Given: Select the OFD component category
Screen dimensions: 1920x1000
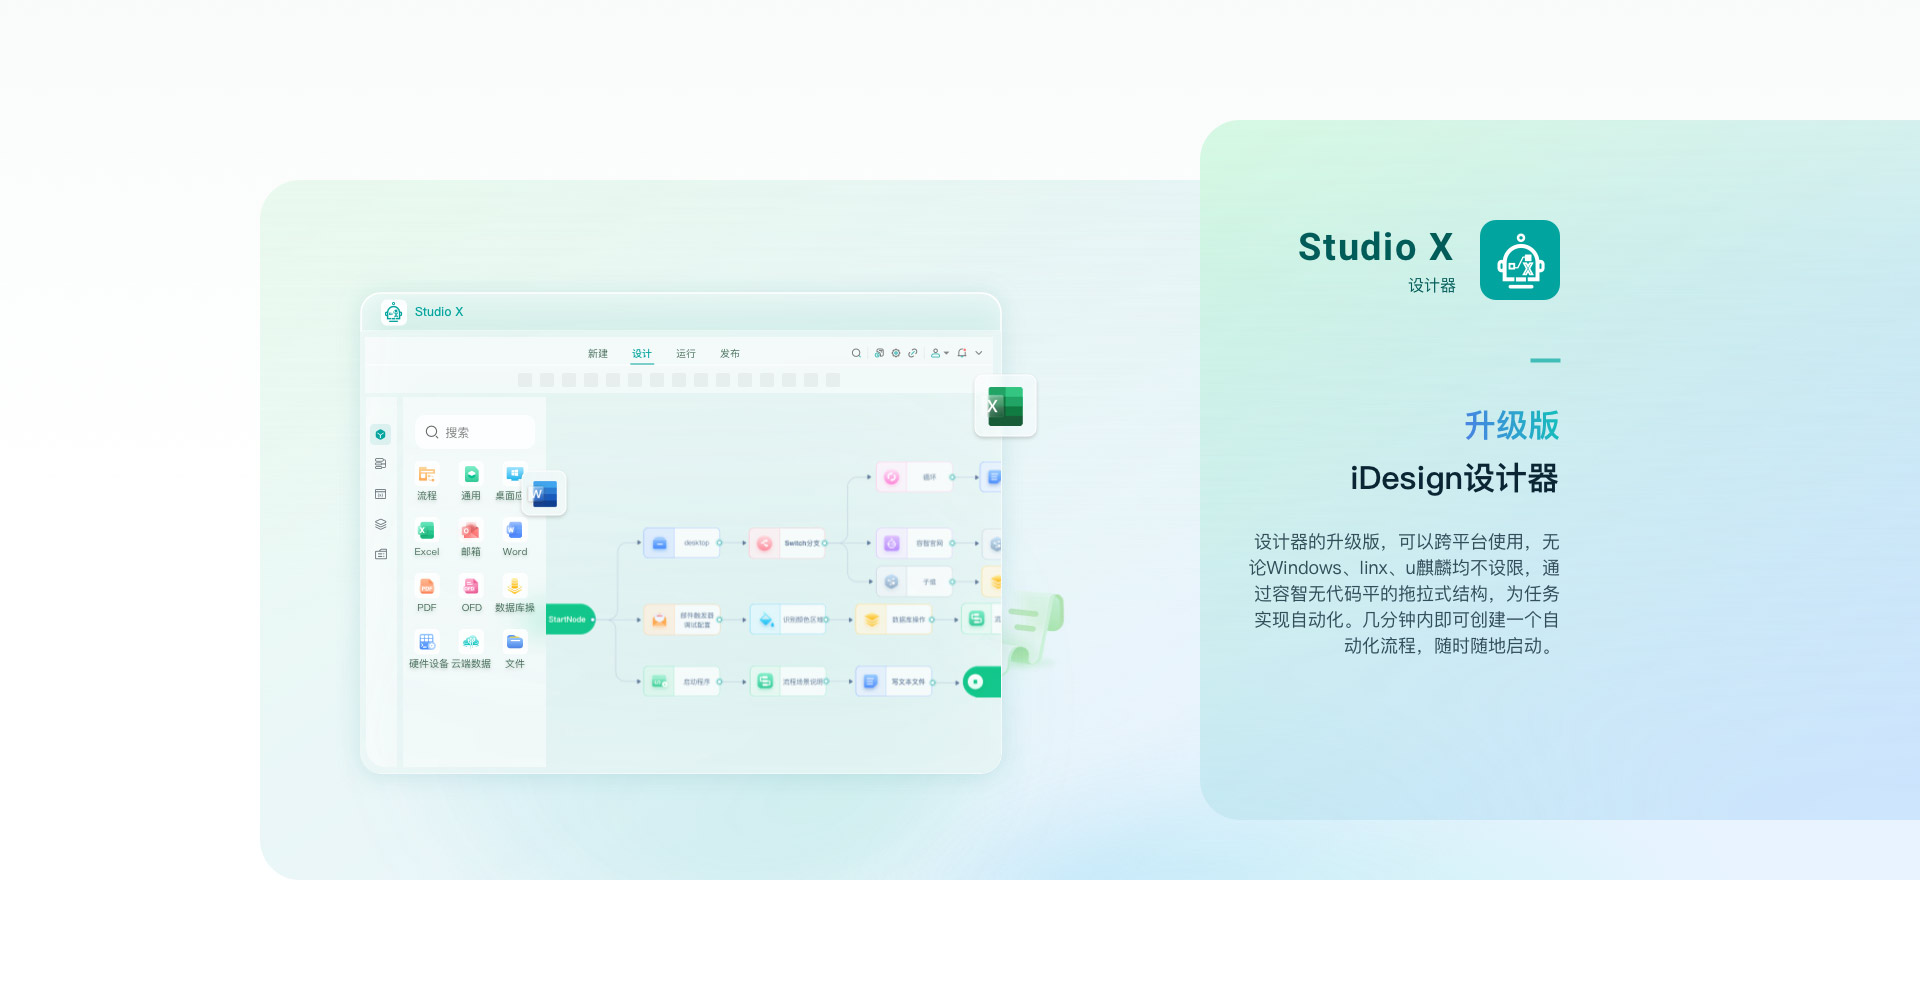Looking at the screenshot, I should tap(471, 594).
